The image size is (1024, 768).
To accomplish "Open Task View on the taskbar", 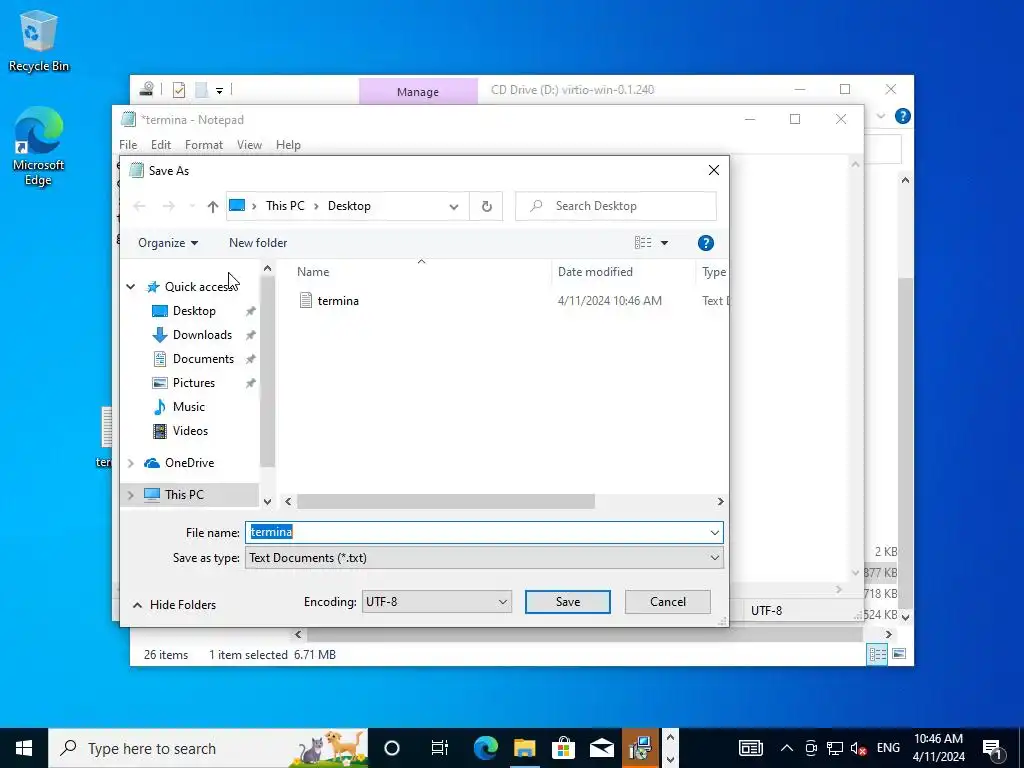I will coord(440,748).
